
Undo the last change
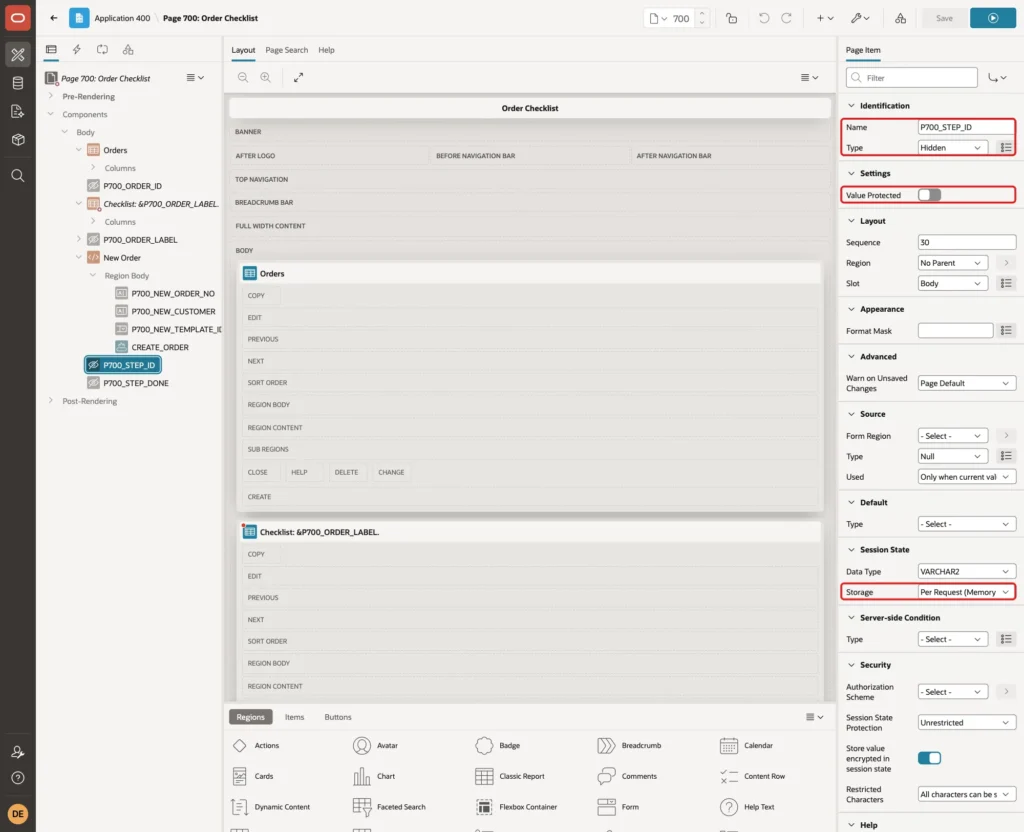[x=763, y=18]
